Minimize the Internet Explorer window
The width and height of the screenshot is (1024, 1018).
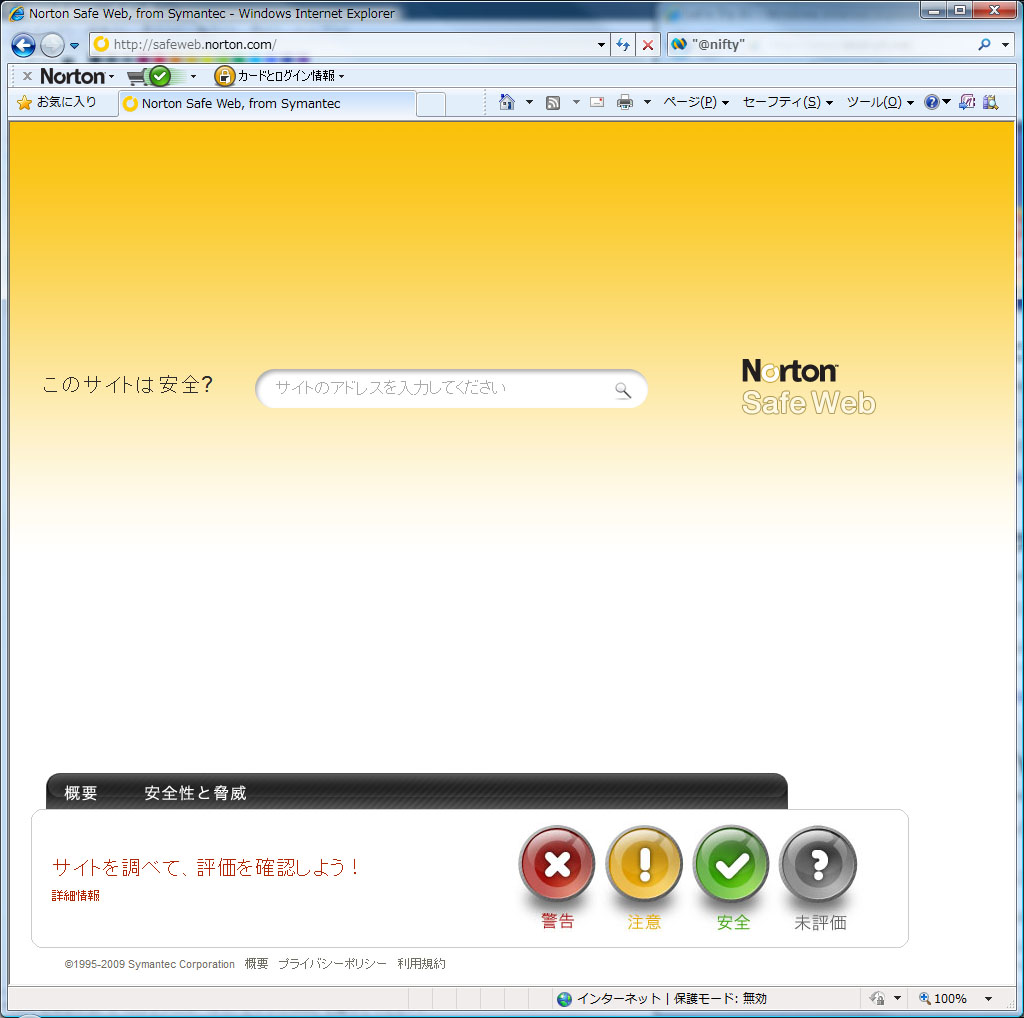pos(935,10)
